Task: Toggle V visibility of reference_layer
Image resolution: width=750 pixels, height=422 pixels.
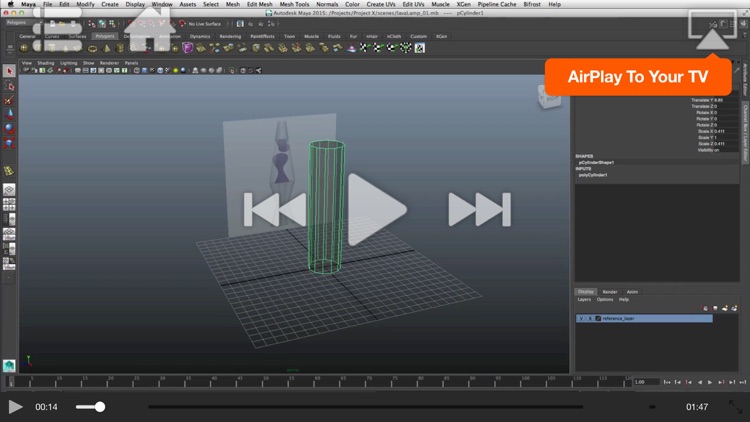Action: click(x=581, y=318)
